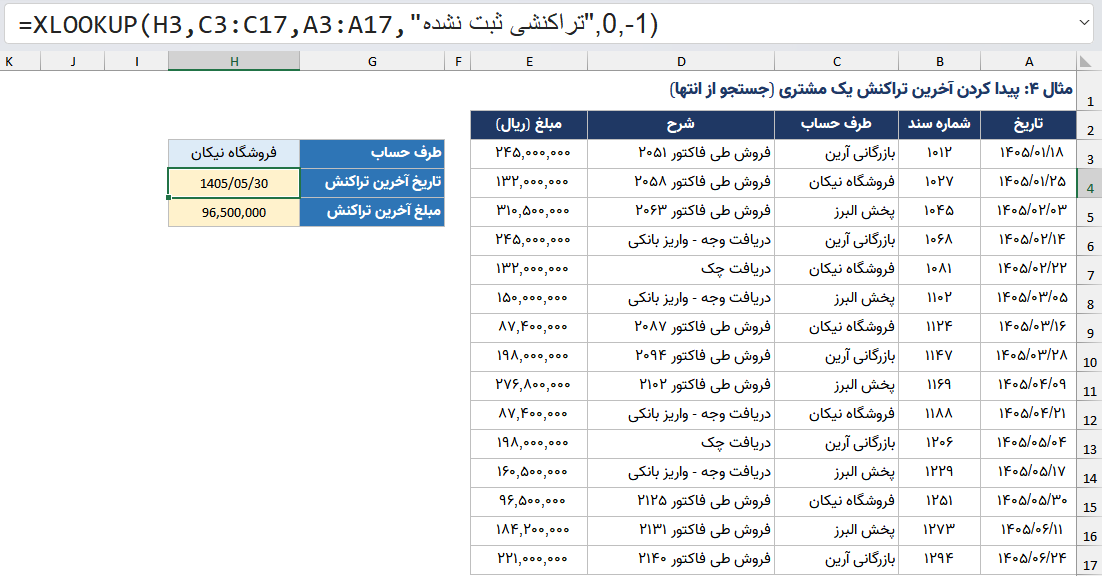1102x576 pixels.
Task: Select amount ۱۶۰,۵۰۰,۰۰۰
Action: point(529,473)
